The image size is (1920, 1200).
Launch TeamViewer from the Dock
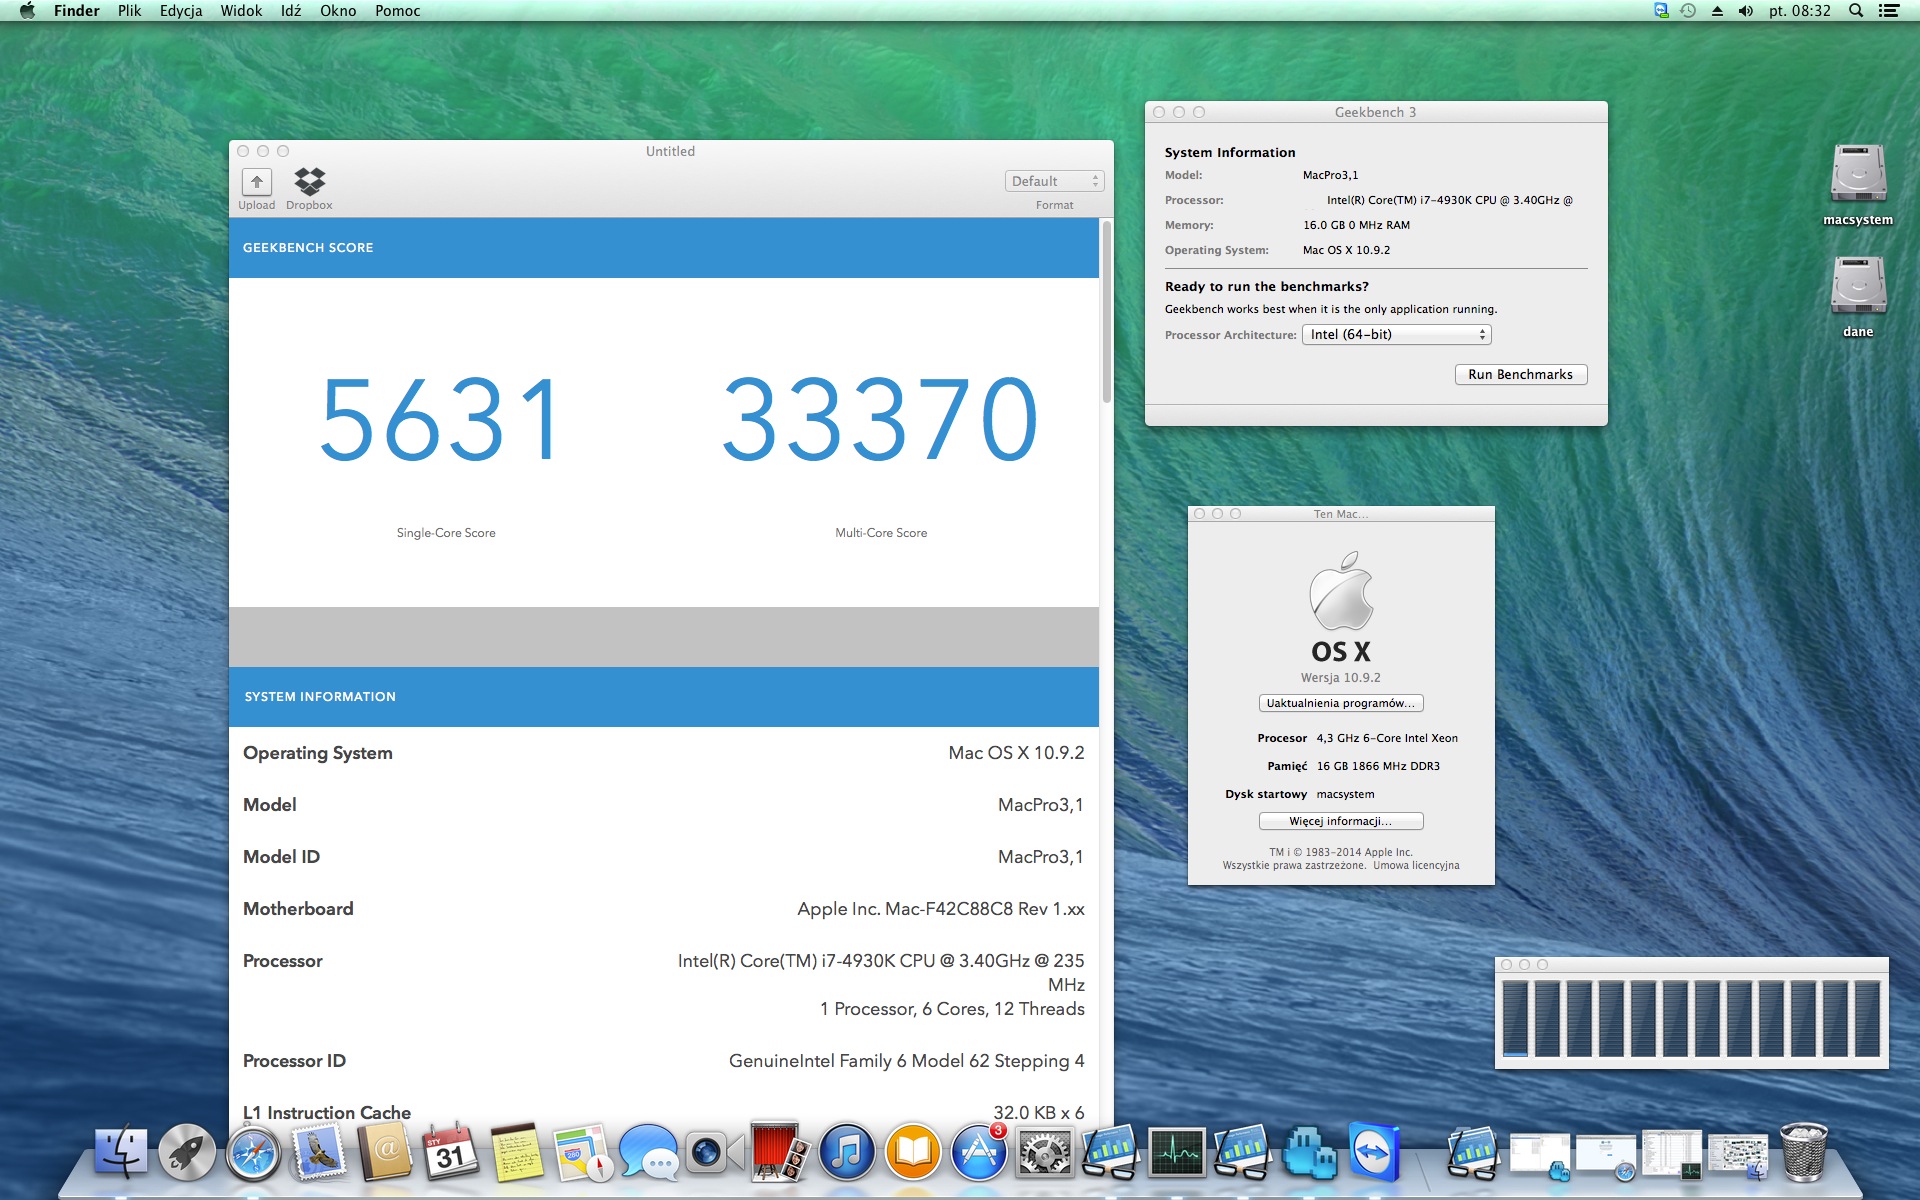pyautogui.click(x=1374, y=1152)
